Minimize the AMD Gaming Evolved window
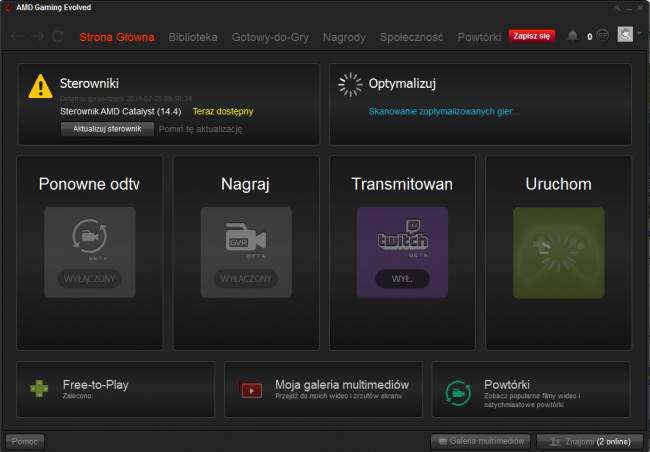Screen dimensions: 650x452 [x=629, y=8]
